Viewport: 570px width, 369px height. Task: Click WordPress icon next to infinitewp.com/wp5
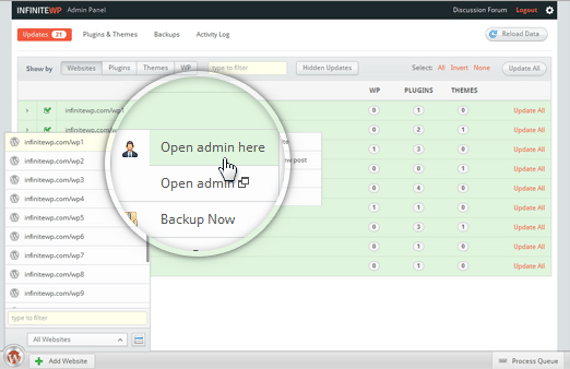[15, 217]
